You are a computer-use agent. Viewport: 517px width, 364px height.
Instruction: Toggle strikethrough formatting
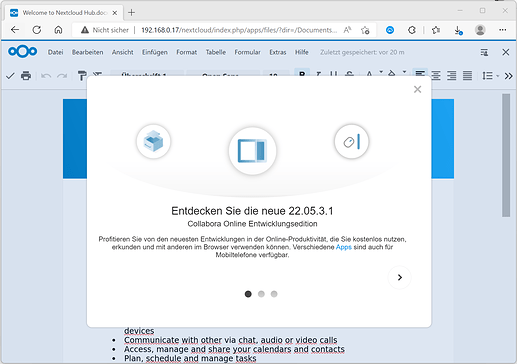(x=349, y=74)
